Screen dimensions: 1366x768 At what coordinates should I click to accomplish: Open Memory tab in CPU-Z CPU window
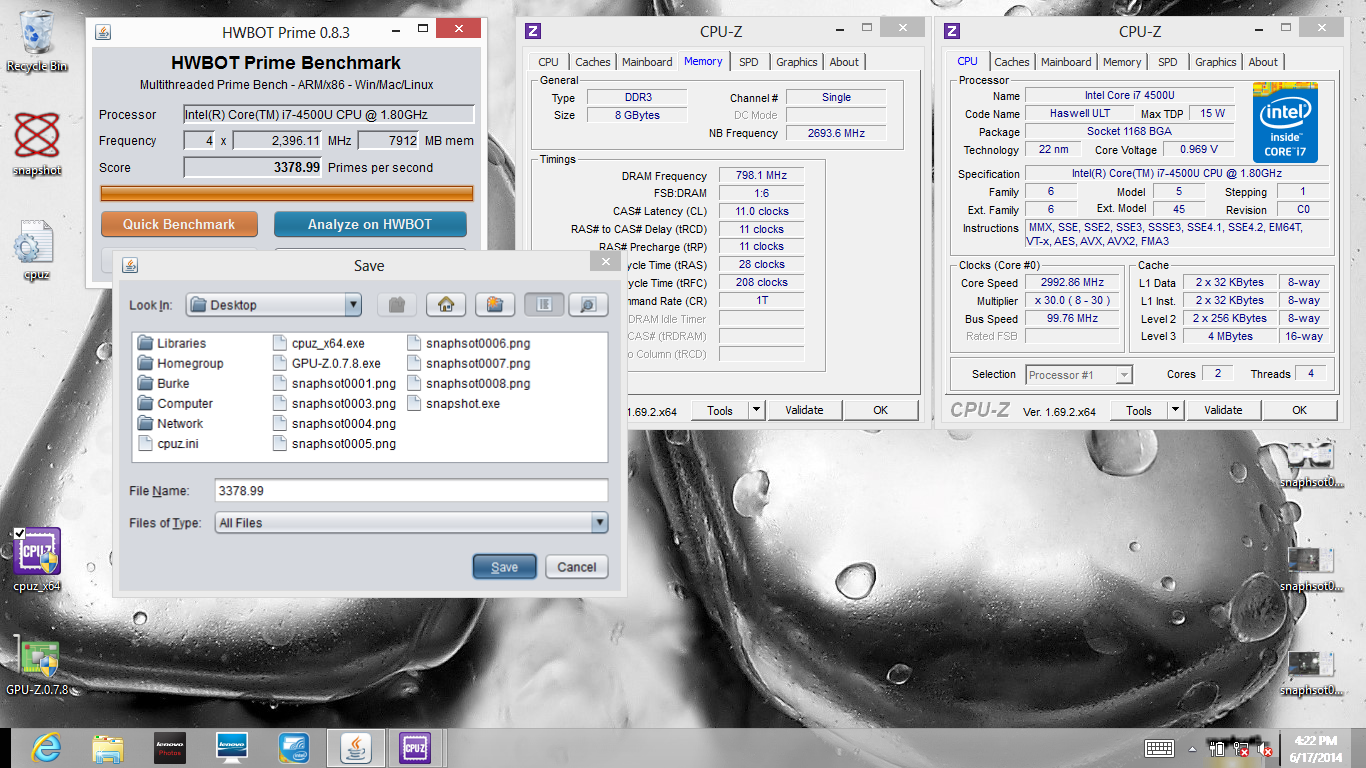(x=1122, y=62)
